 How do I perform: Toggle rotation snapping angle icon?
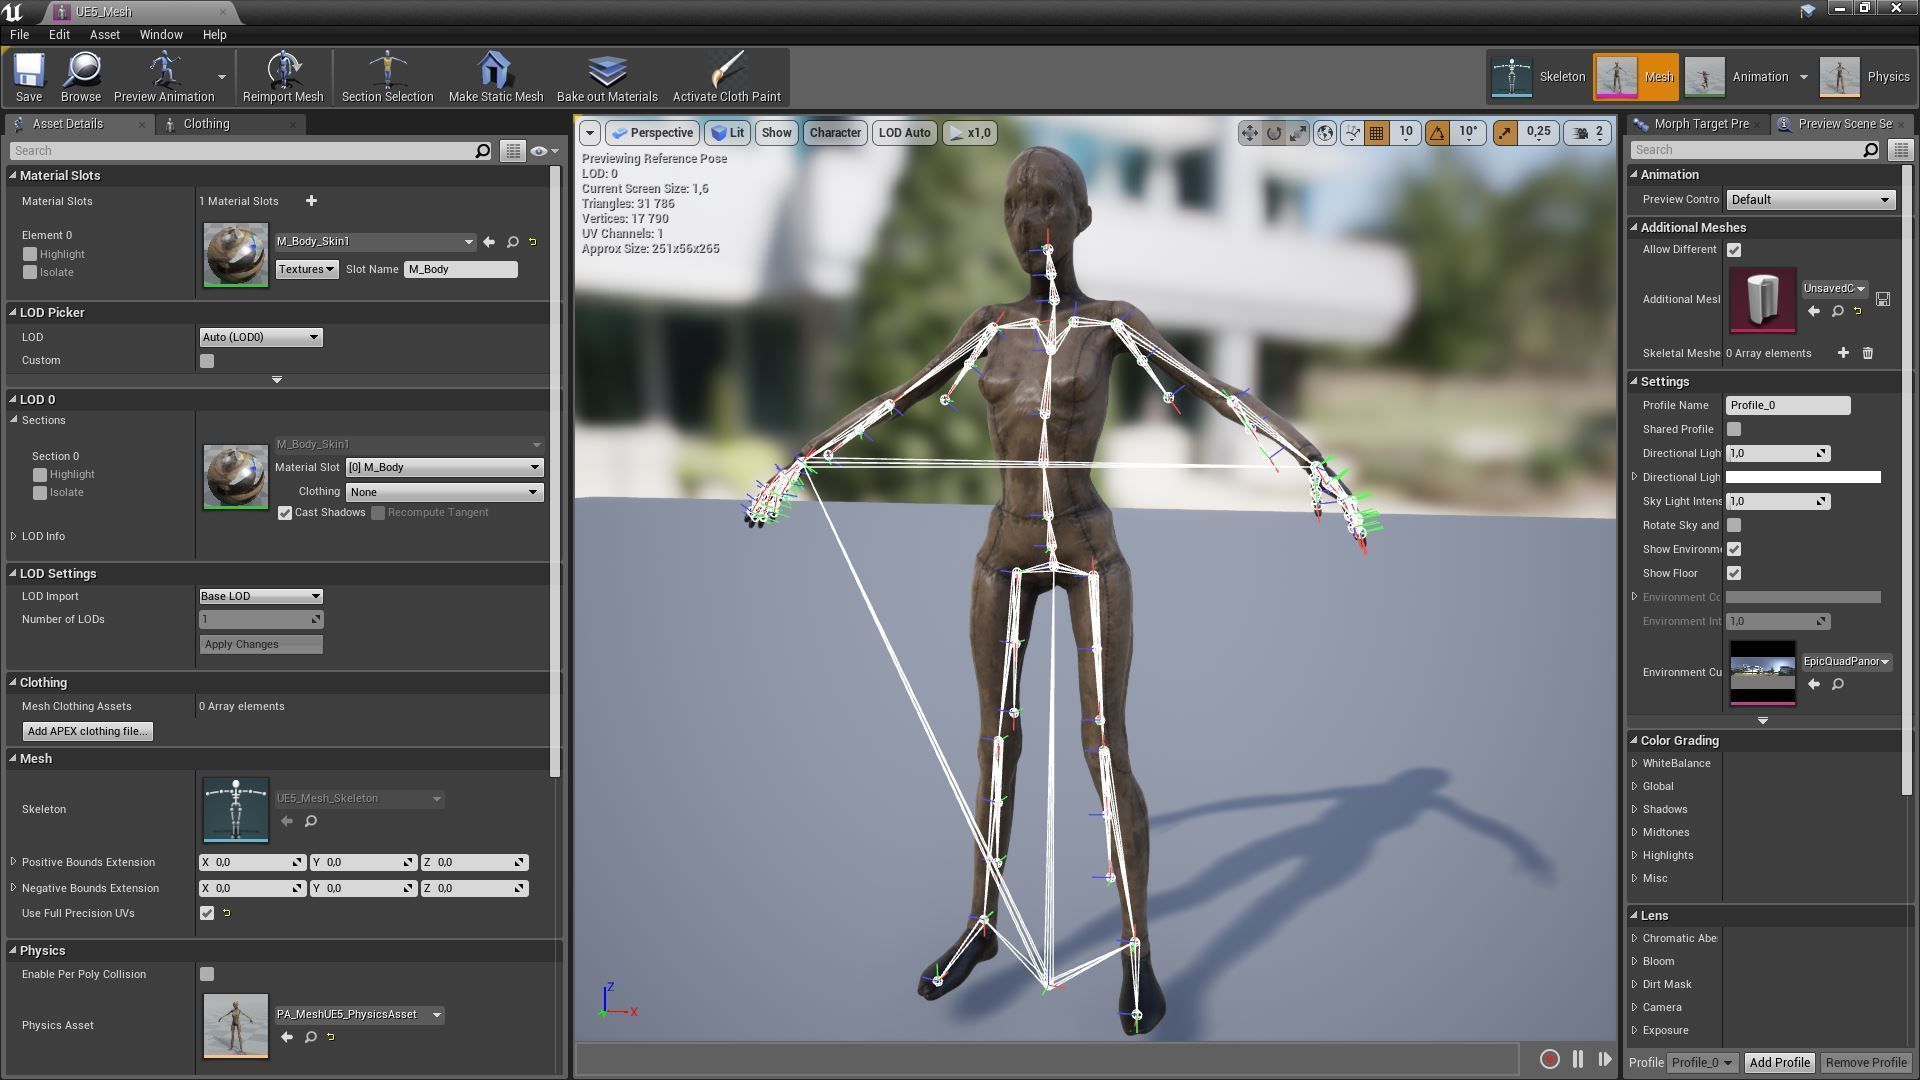pos(1437,133)
